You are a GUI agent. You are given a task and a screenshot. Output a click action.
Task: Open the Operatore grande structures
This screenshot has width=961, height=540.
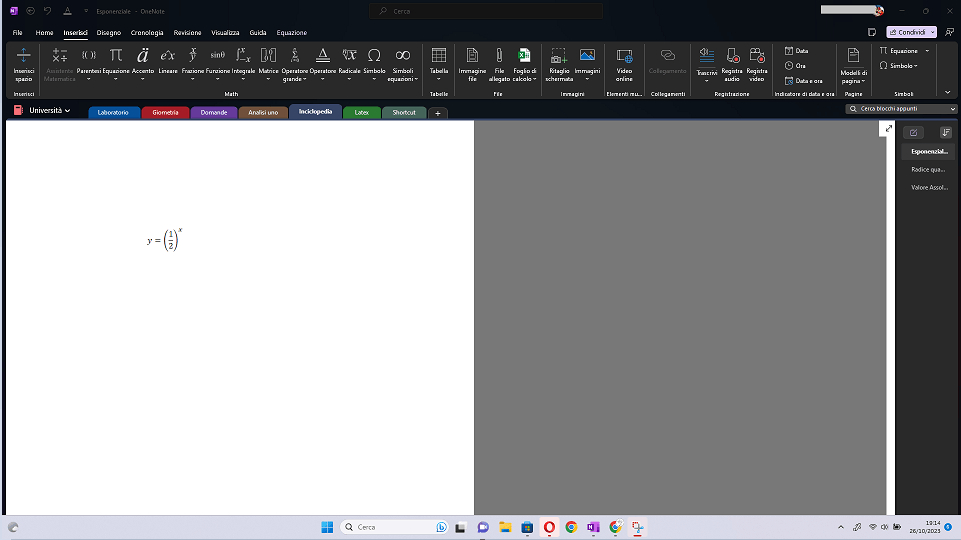295,64
